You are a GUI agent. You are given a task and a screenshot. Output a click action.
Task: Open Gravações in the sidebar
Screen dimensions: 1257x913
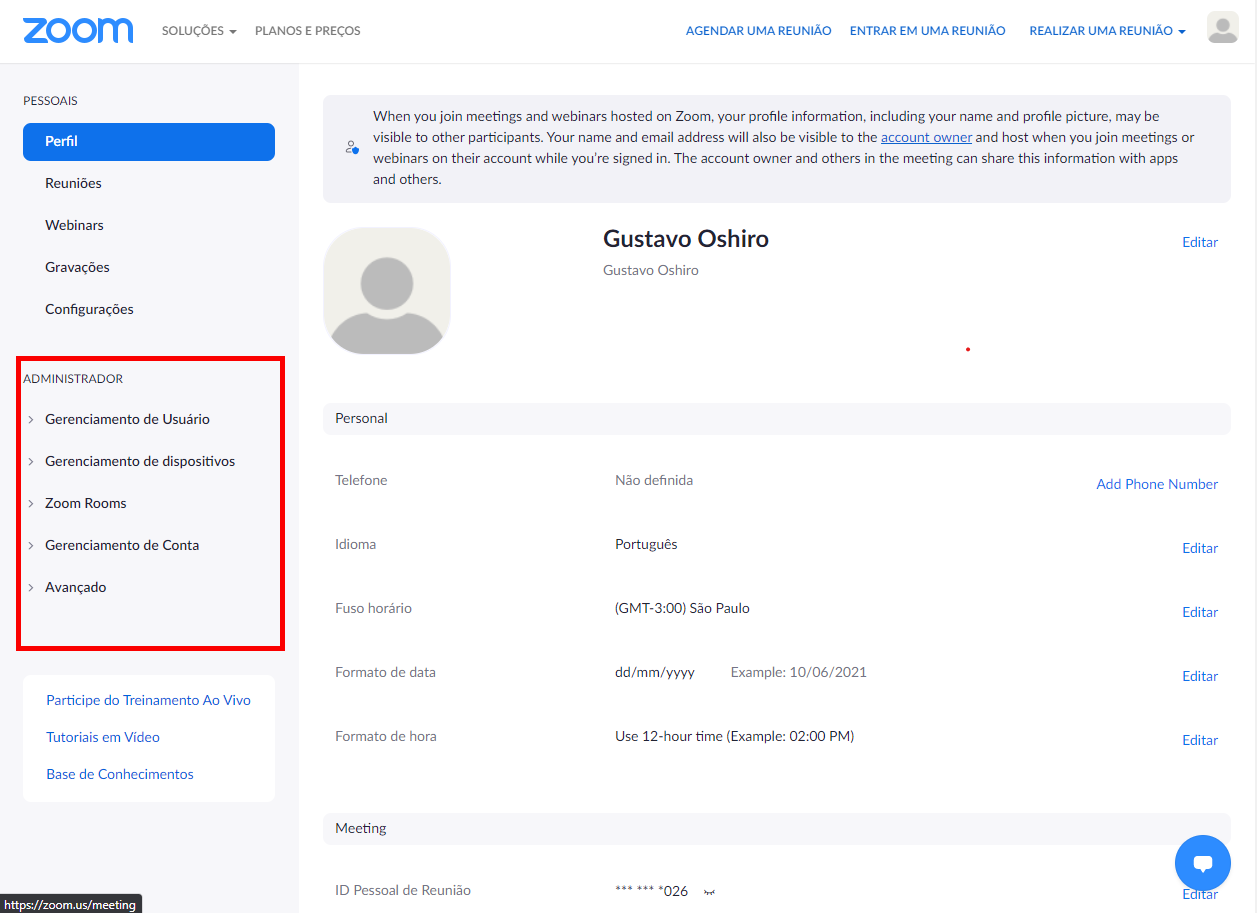tap(77, 267)
